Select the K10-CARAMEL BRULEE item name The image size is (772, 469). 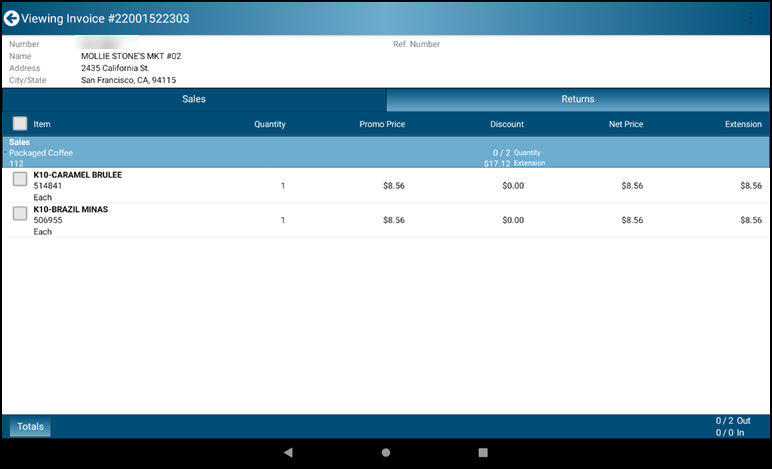[x=78, y=175]
